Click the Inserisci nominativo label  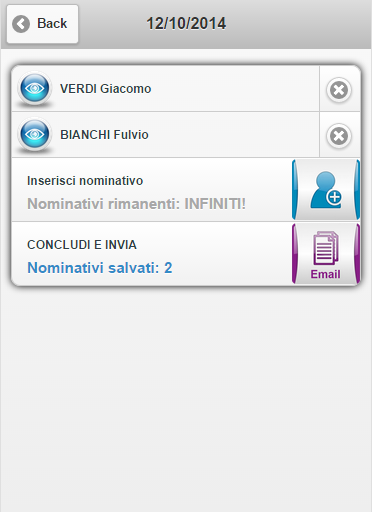click(x=85, y=181)
